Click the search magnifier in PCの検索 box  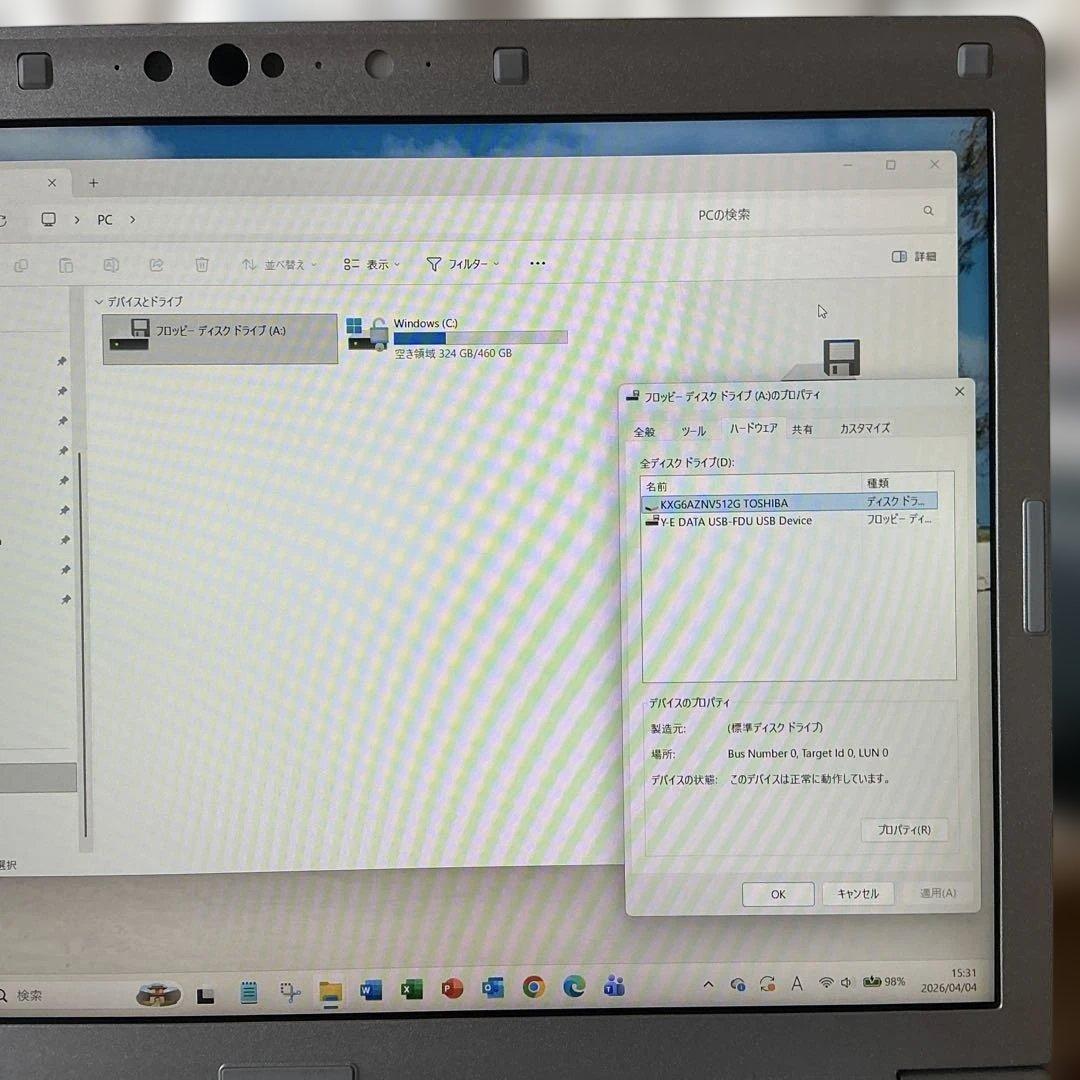tap(928, 211)
